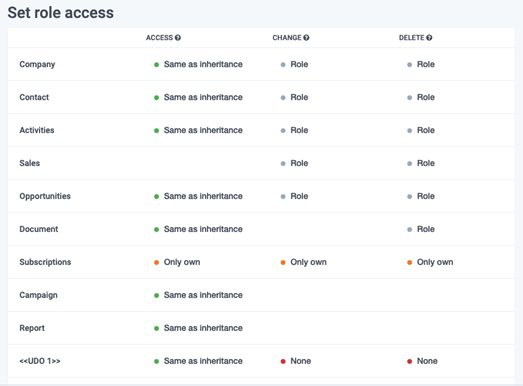The height and width of the screenshot is (386, 523).
Task: Click the help icon next to DELETE
Action: tap(429, 38)
